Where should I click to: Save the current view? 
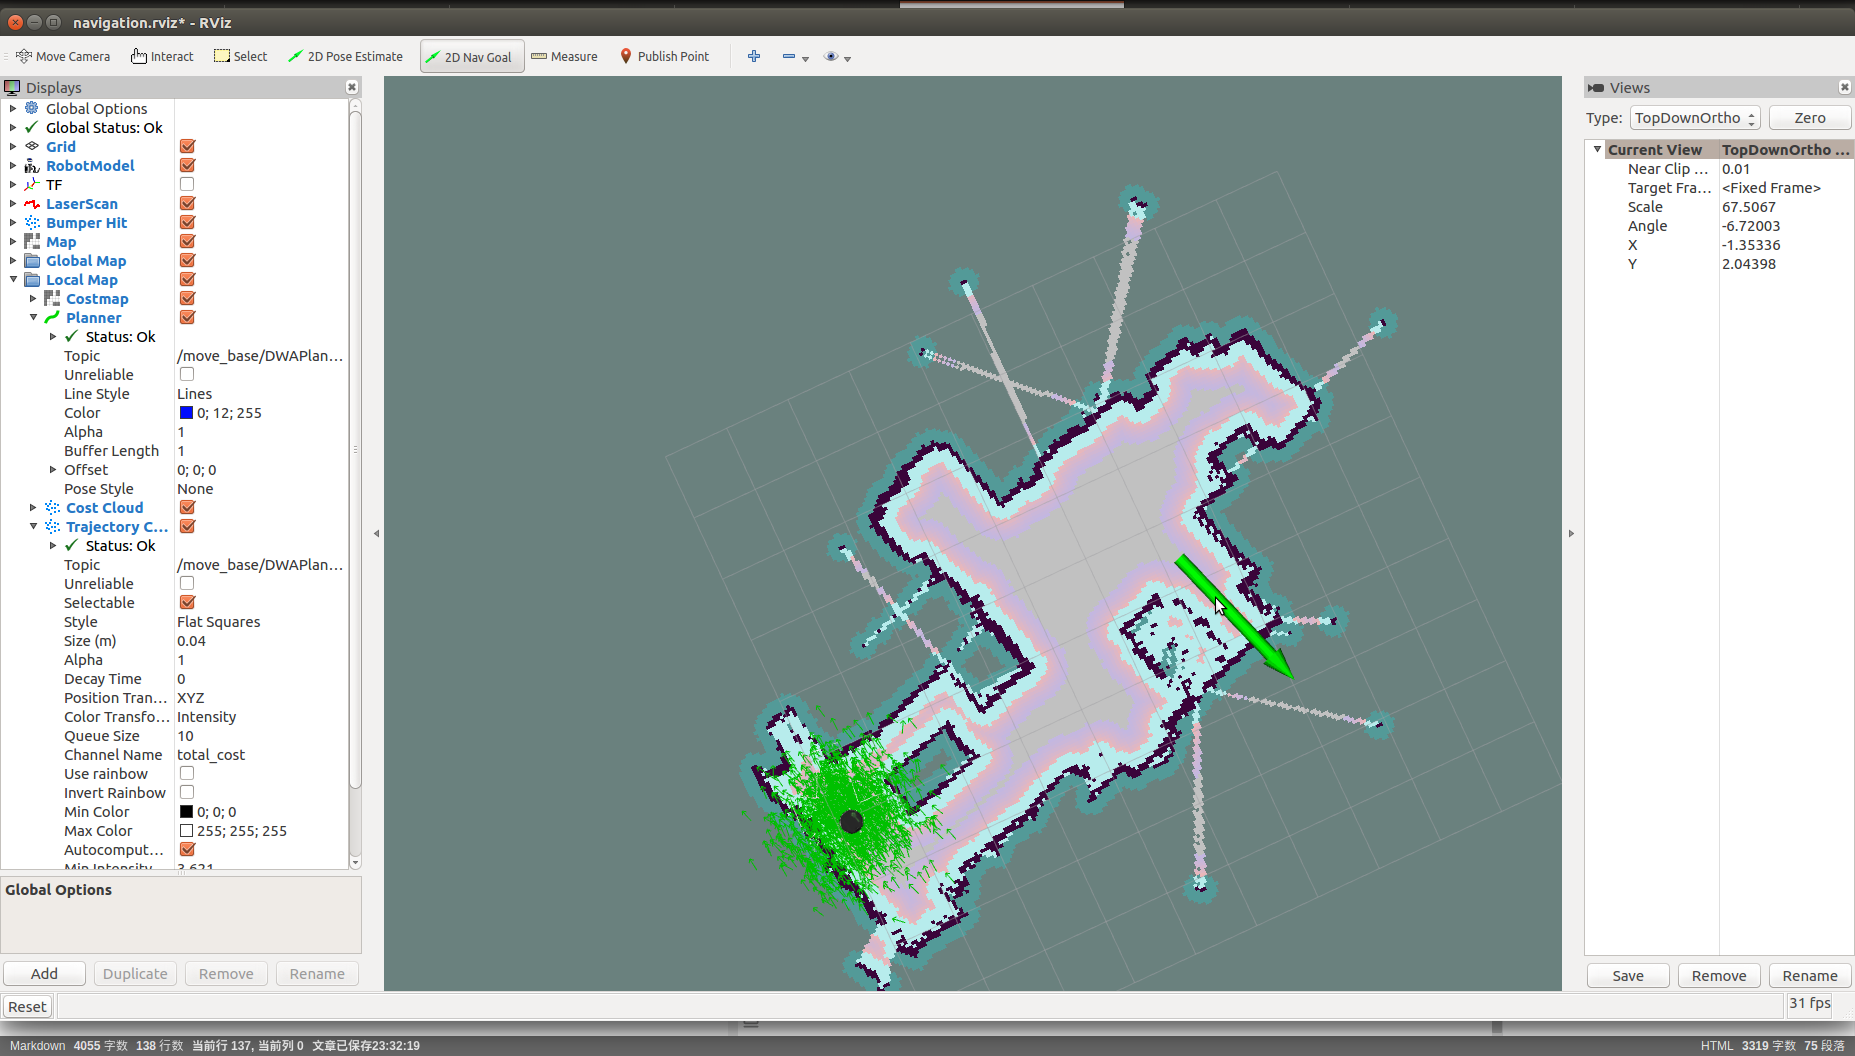tap(1628, 976)
